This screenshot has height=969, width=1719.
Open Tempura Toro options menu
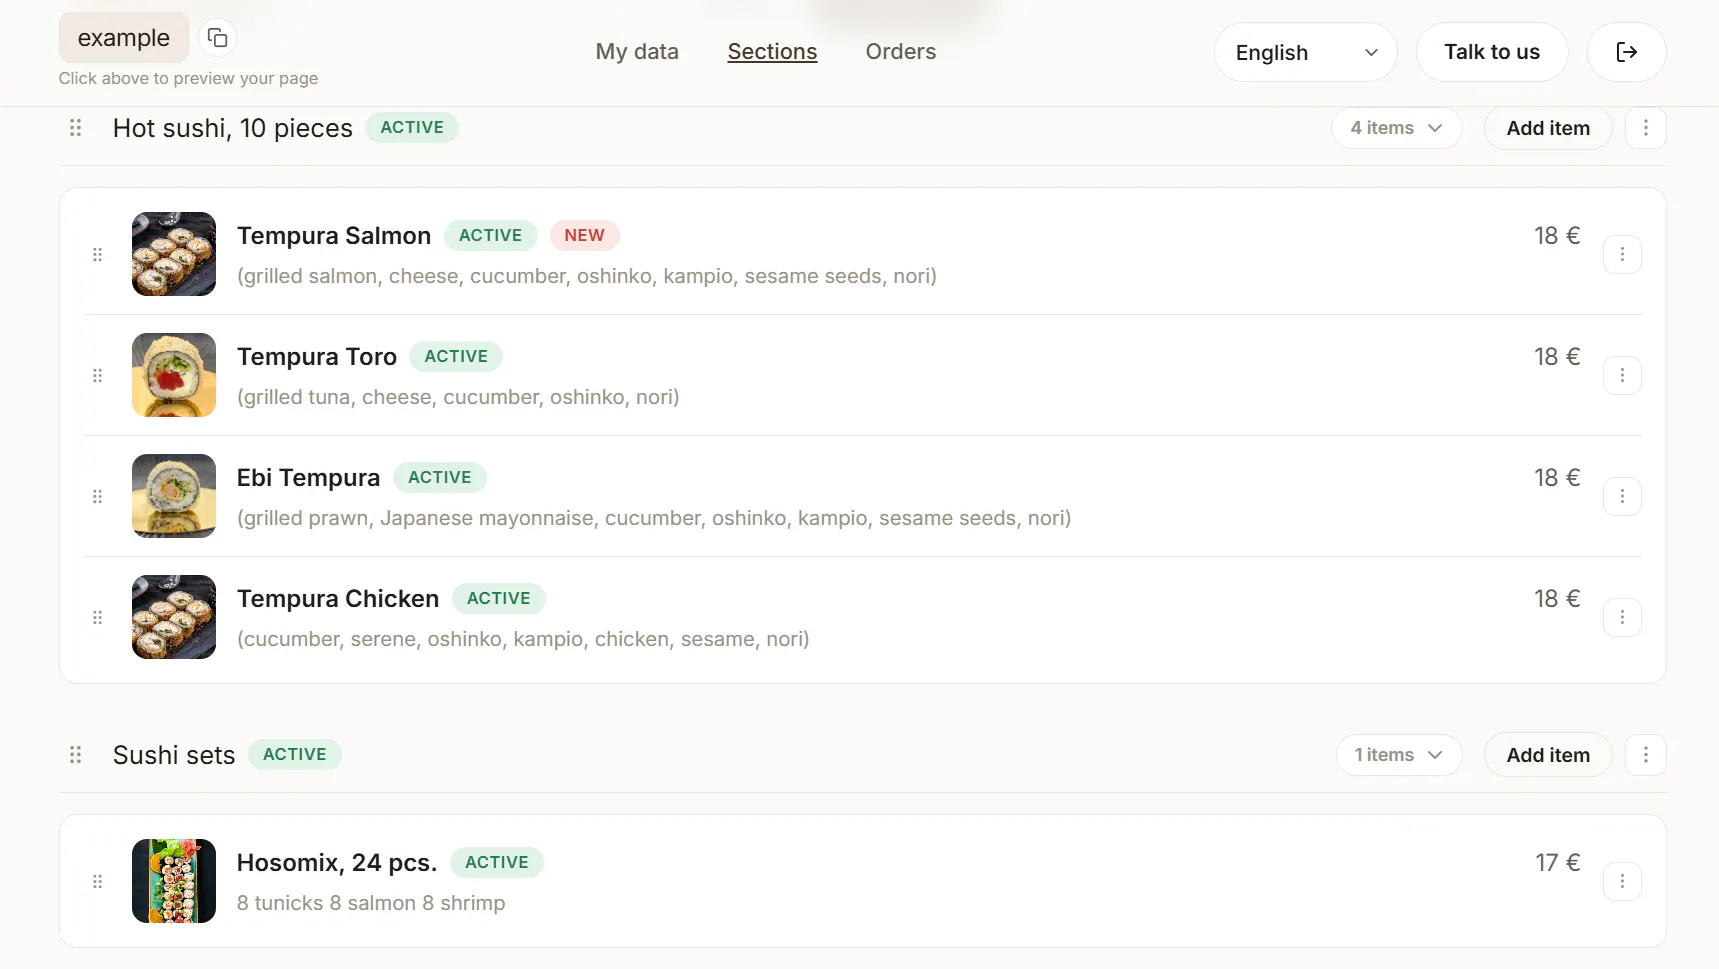1622,376
